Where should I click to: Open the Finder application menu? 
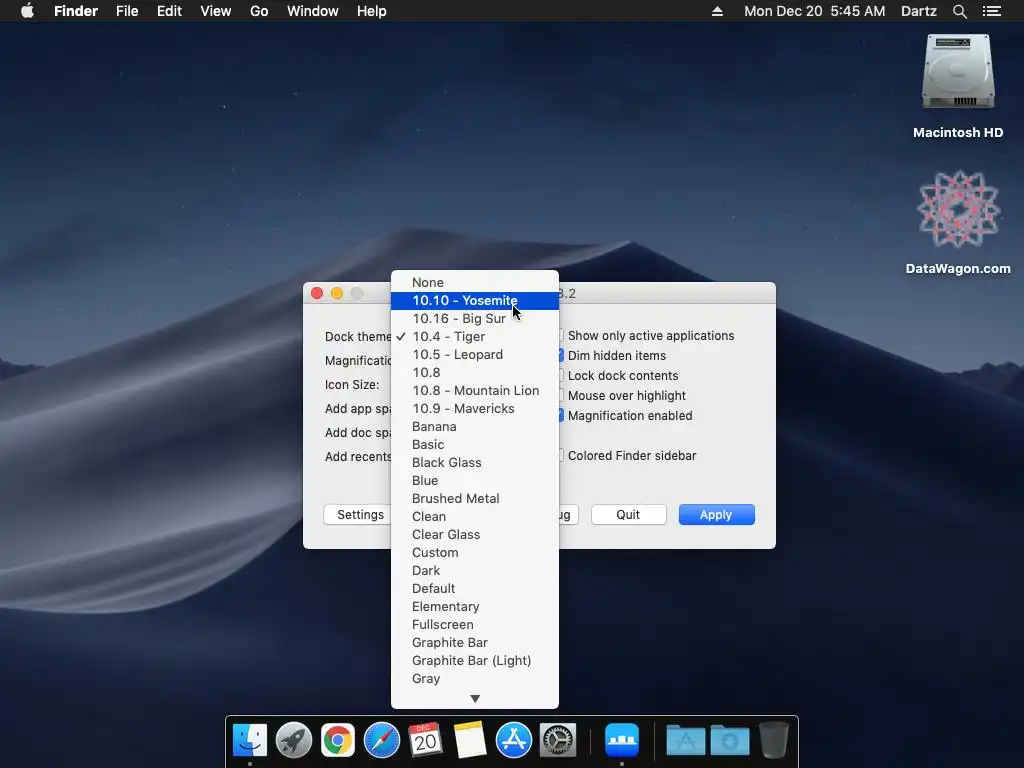click(x=76, y=11)
